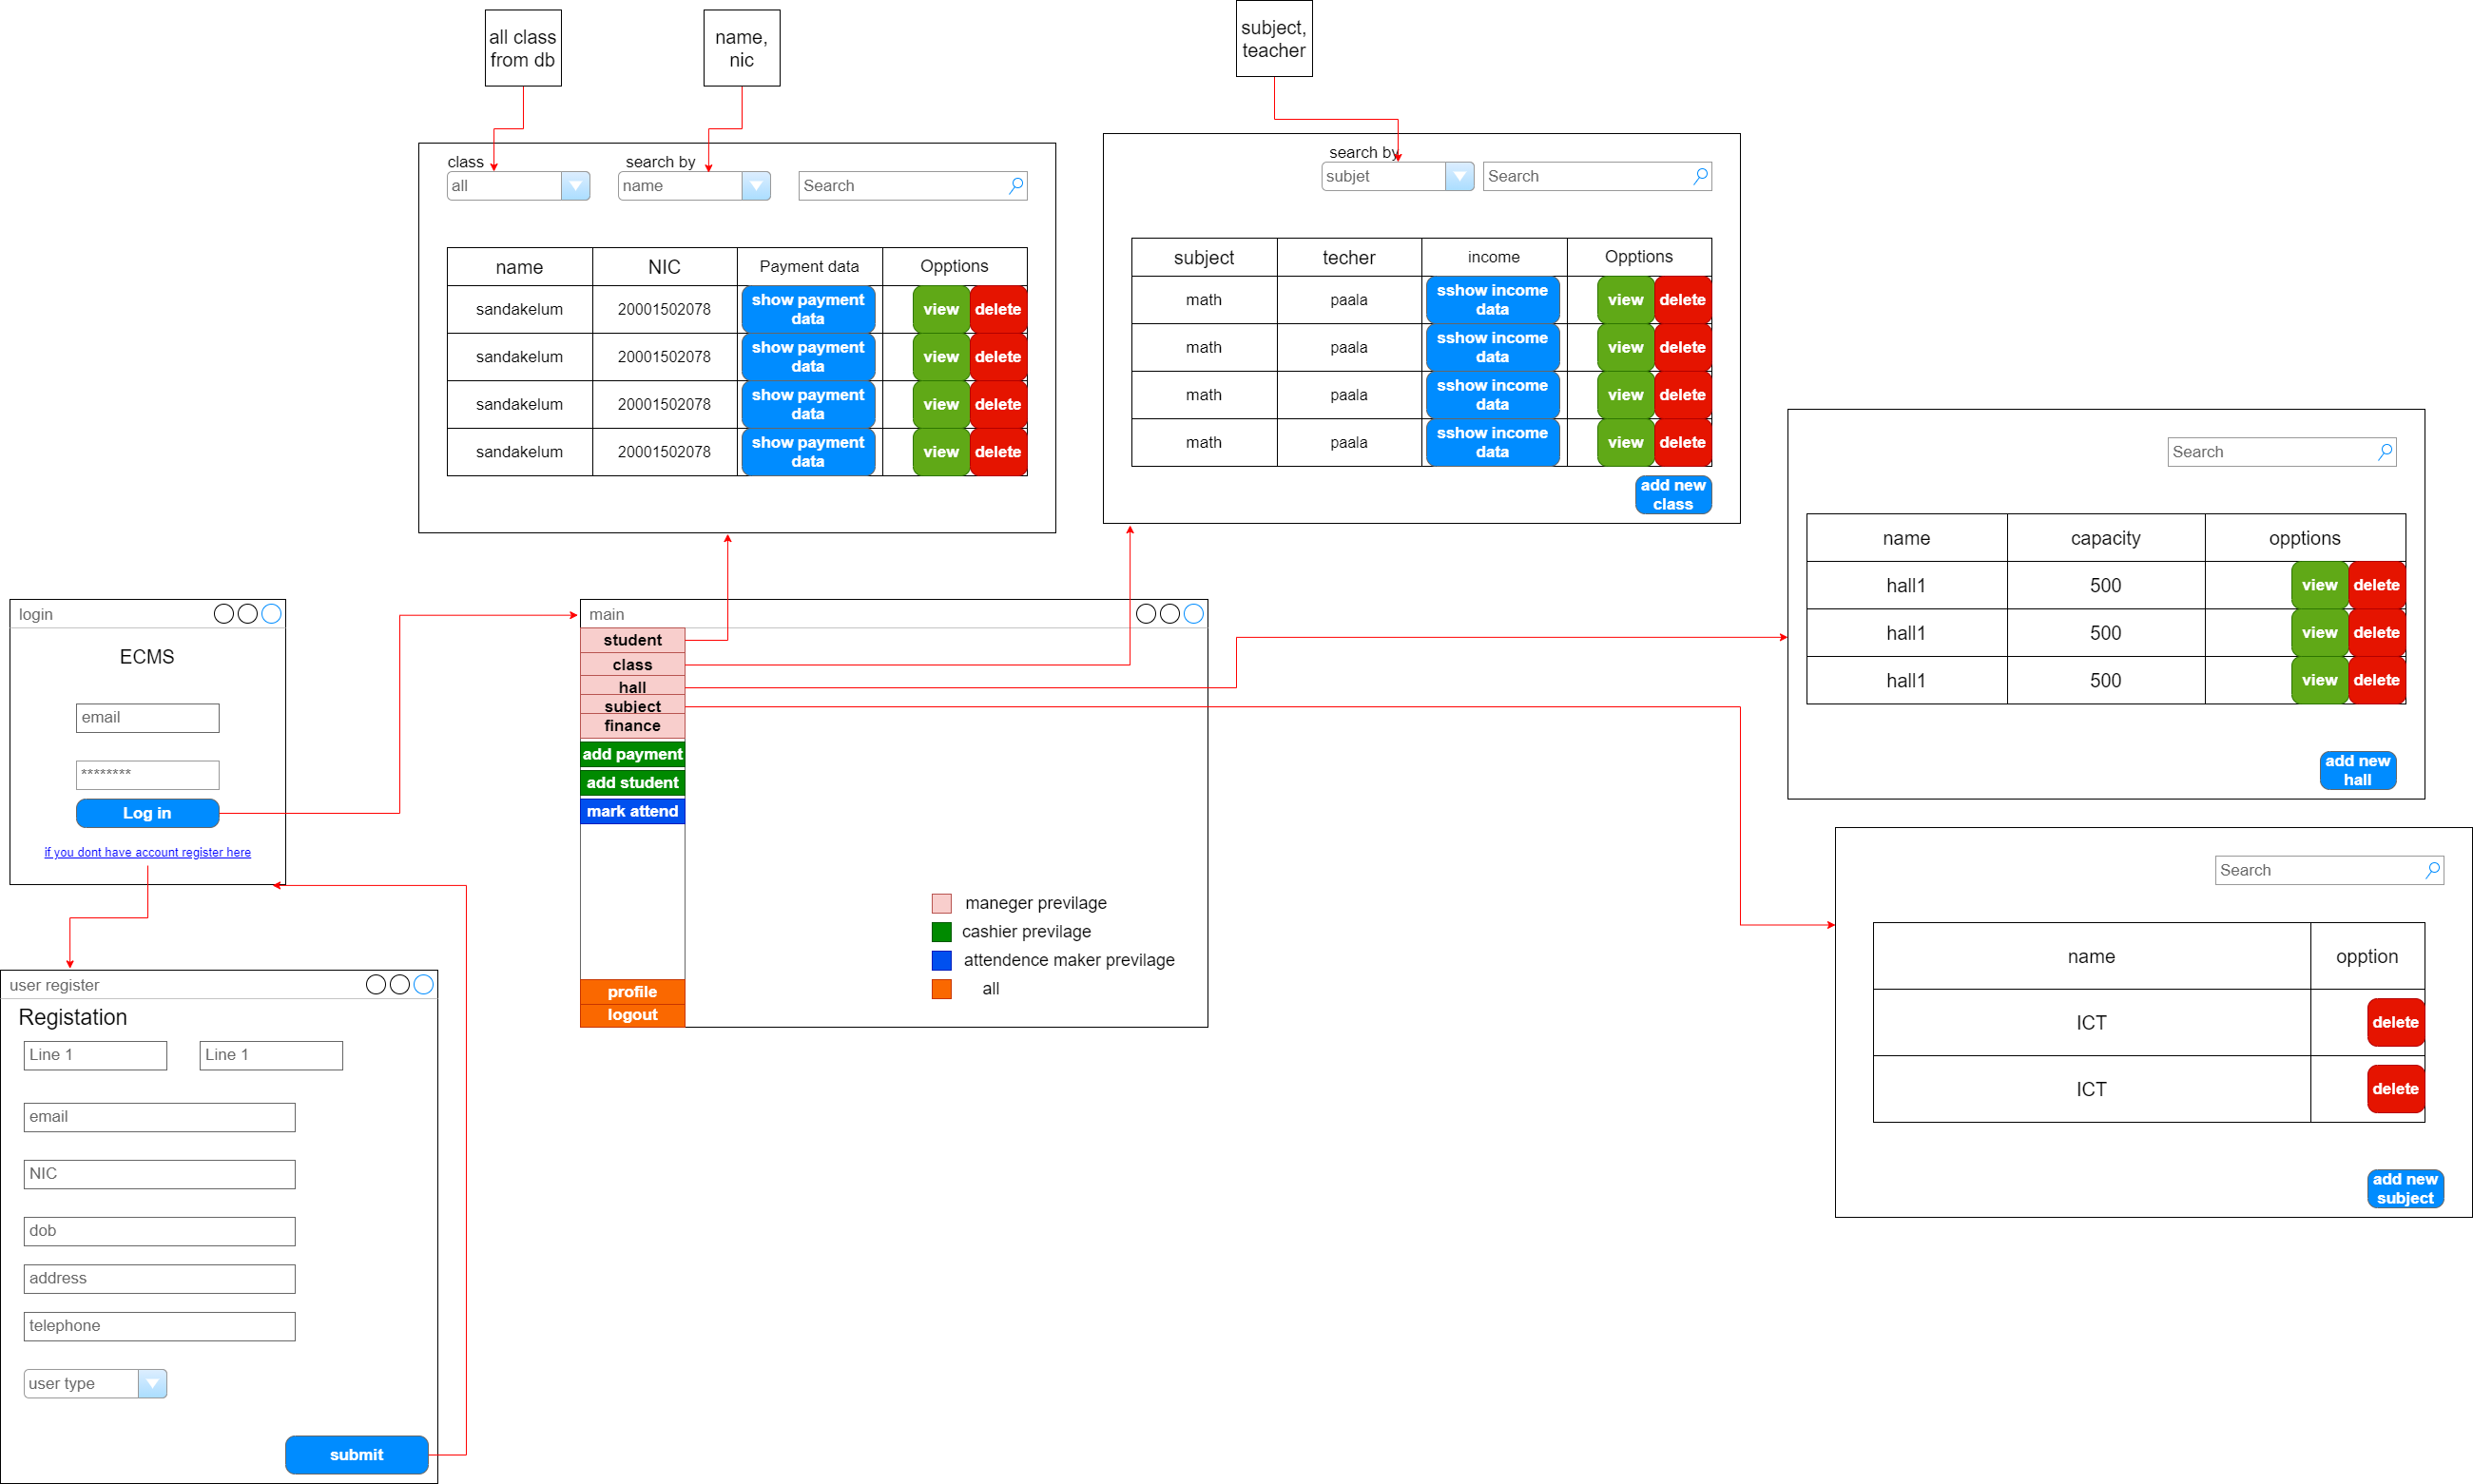
Task: Click add new class button
Action: pos(1673,495)
